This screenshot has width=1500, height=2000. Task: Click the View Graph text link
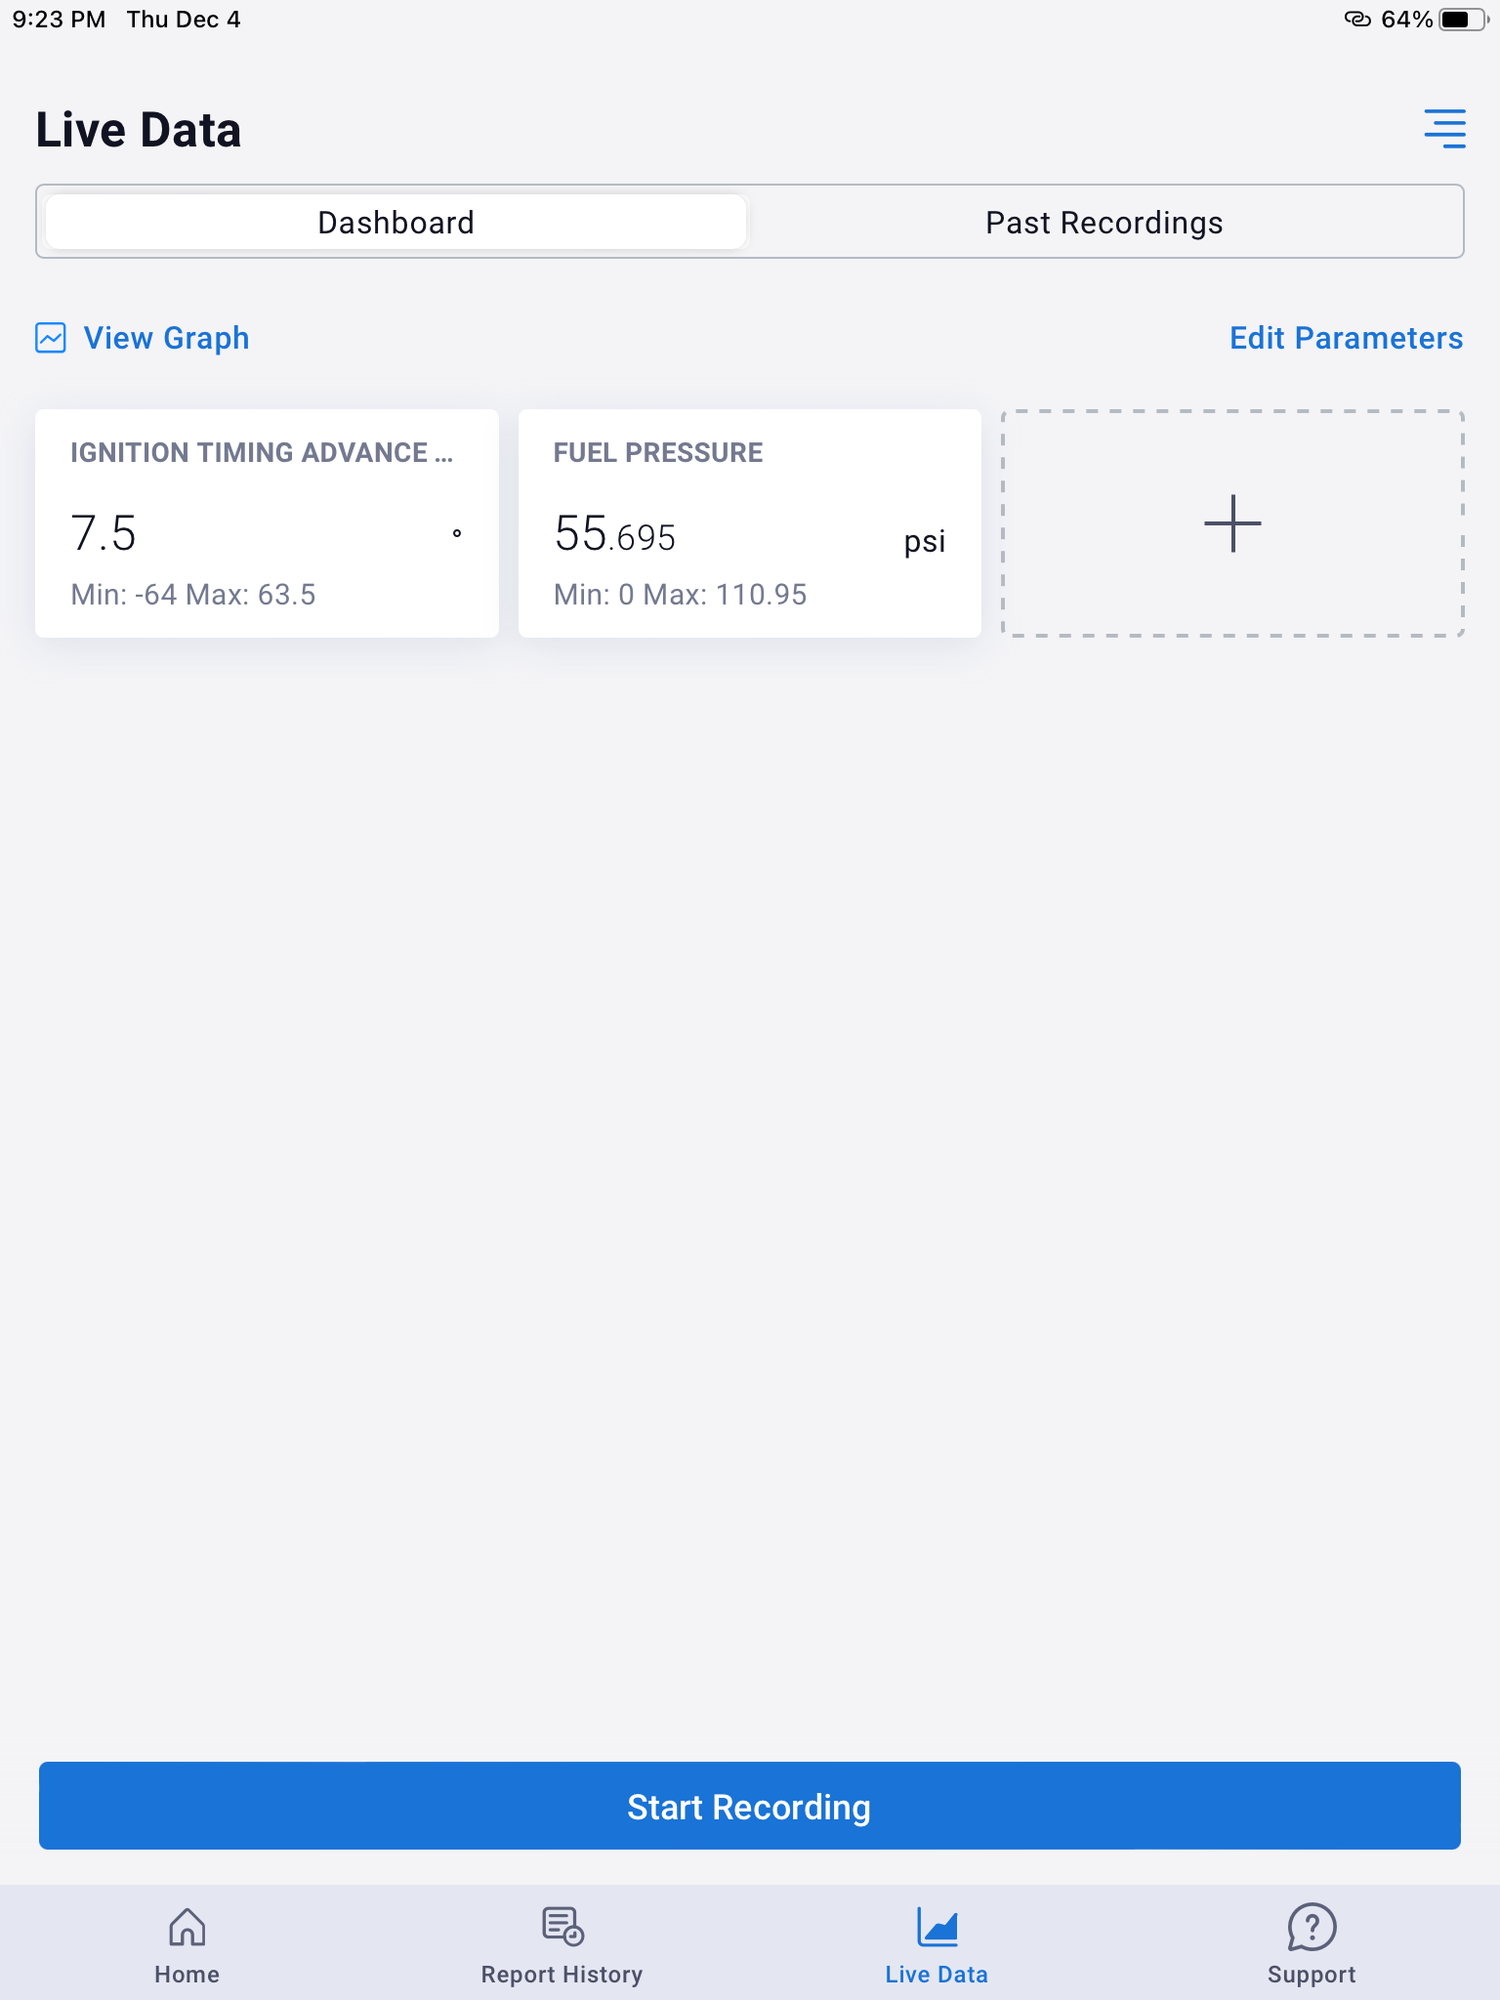[166, 338]
